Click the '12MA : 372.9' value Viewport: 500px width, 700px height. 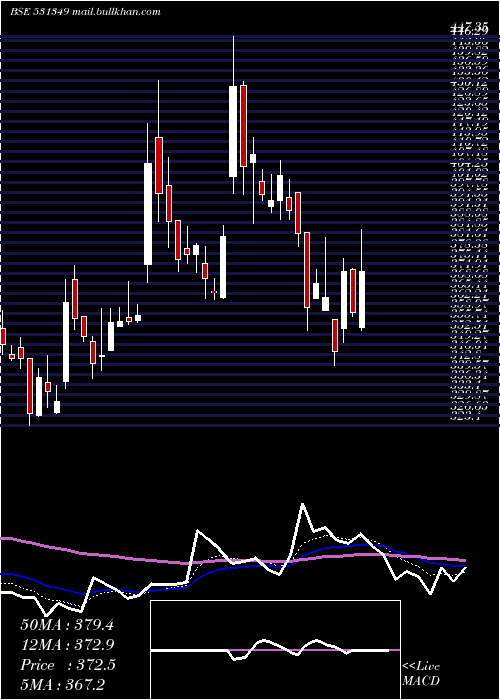[x=67, y=645]
